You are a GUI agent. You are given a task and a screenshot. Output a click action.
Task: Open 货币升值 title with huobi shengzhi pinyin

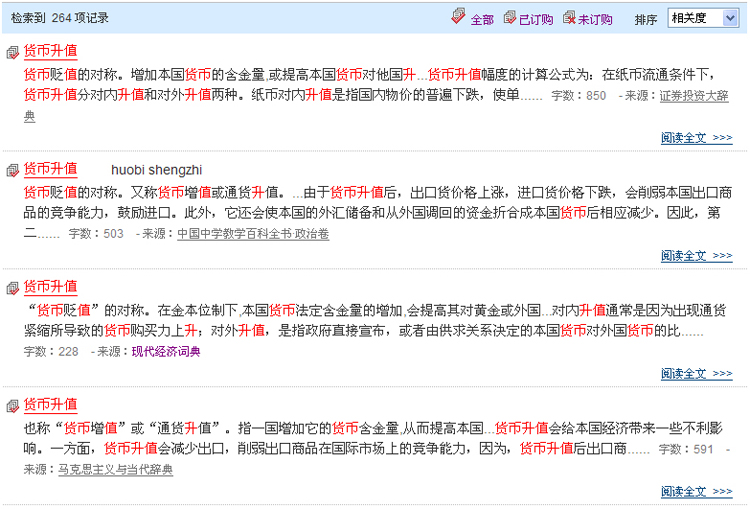tap(50, 168)
